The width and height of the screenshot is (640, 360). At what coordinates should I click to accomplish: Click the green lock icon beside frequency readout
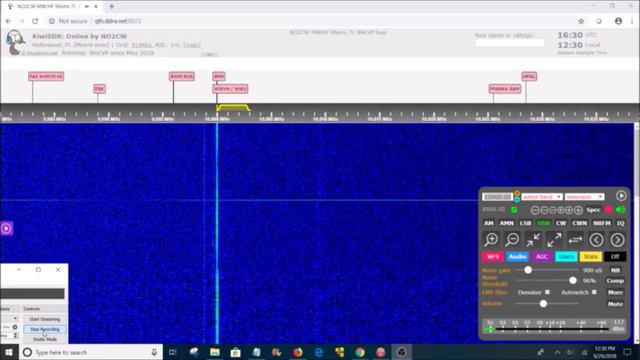(x=514, y=210)
